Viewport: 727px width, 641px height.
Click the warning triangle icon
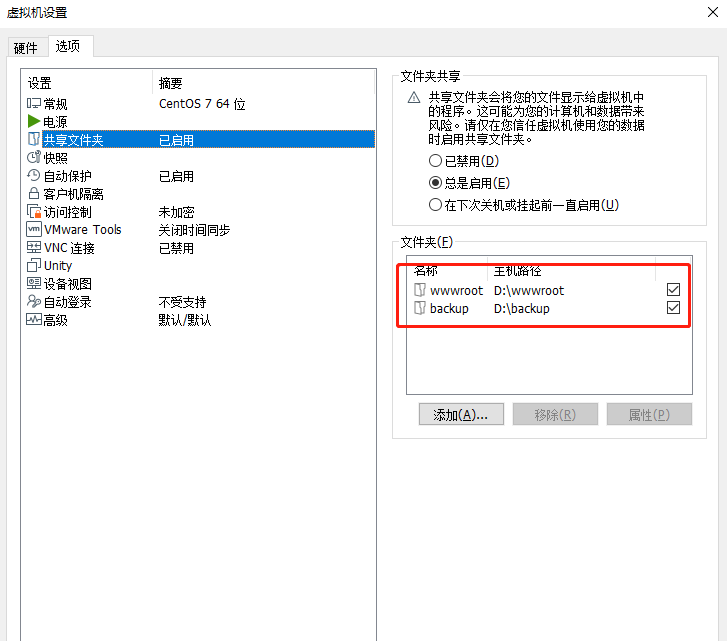click(414, 98)
